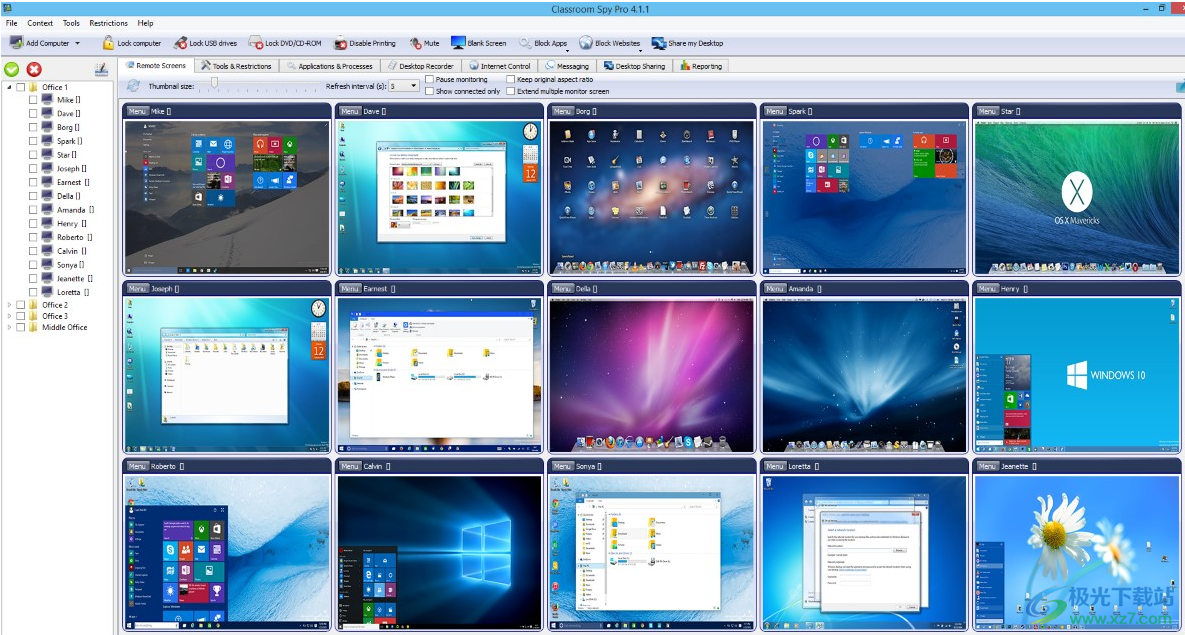The image size is (1185, 635).
Task: Adjust the Thumbnail size slider handle
Action: point(215,83)
